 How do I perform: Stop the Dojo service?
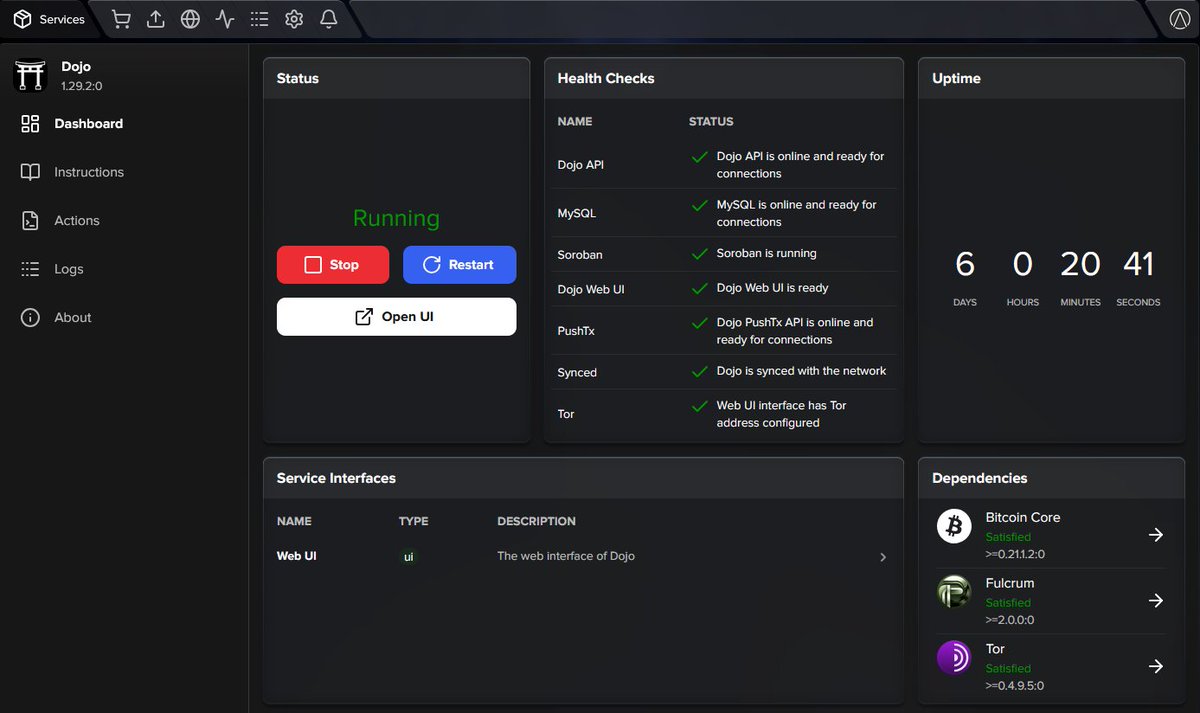tap(333, 265)
